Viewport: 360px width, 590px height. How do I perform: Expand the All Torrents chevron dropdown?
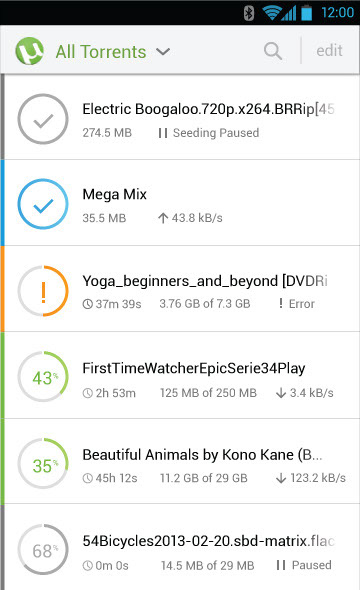[x=163, y=51]
